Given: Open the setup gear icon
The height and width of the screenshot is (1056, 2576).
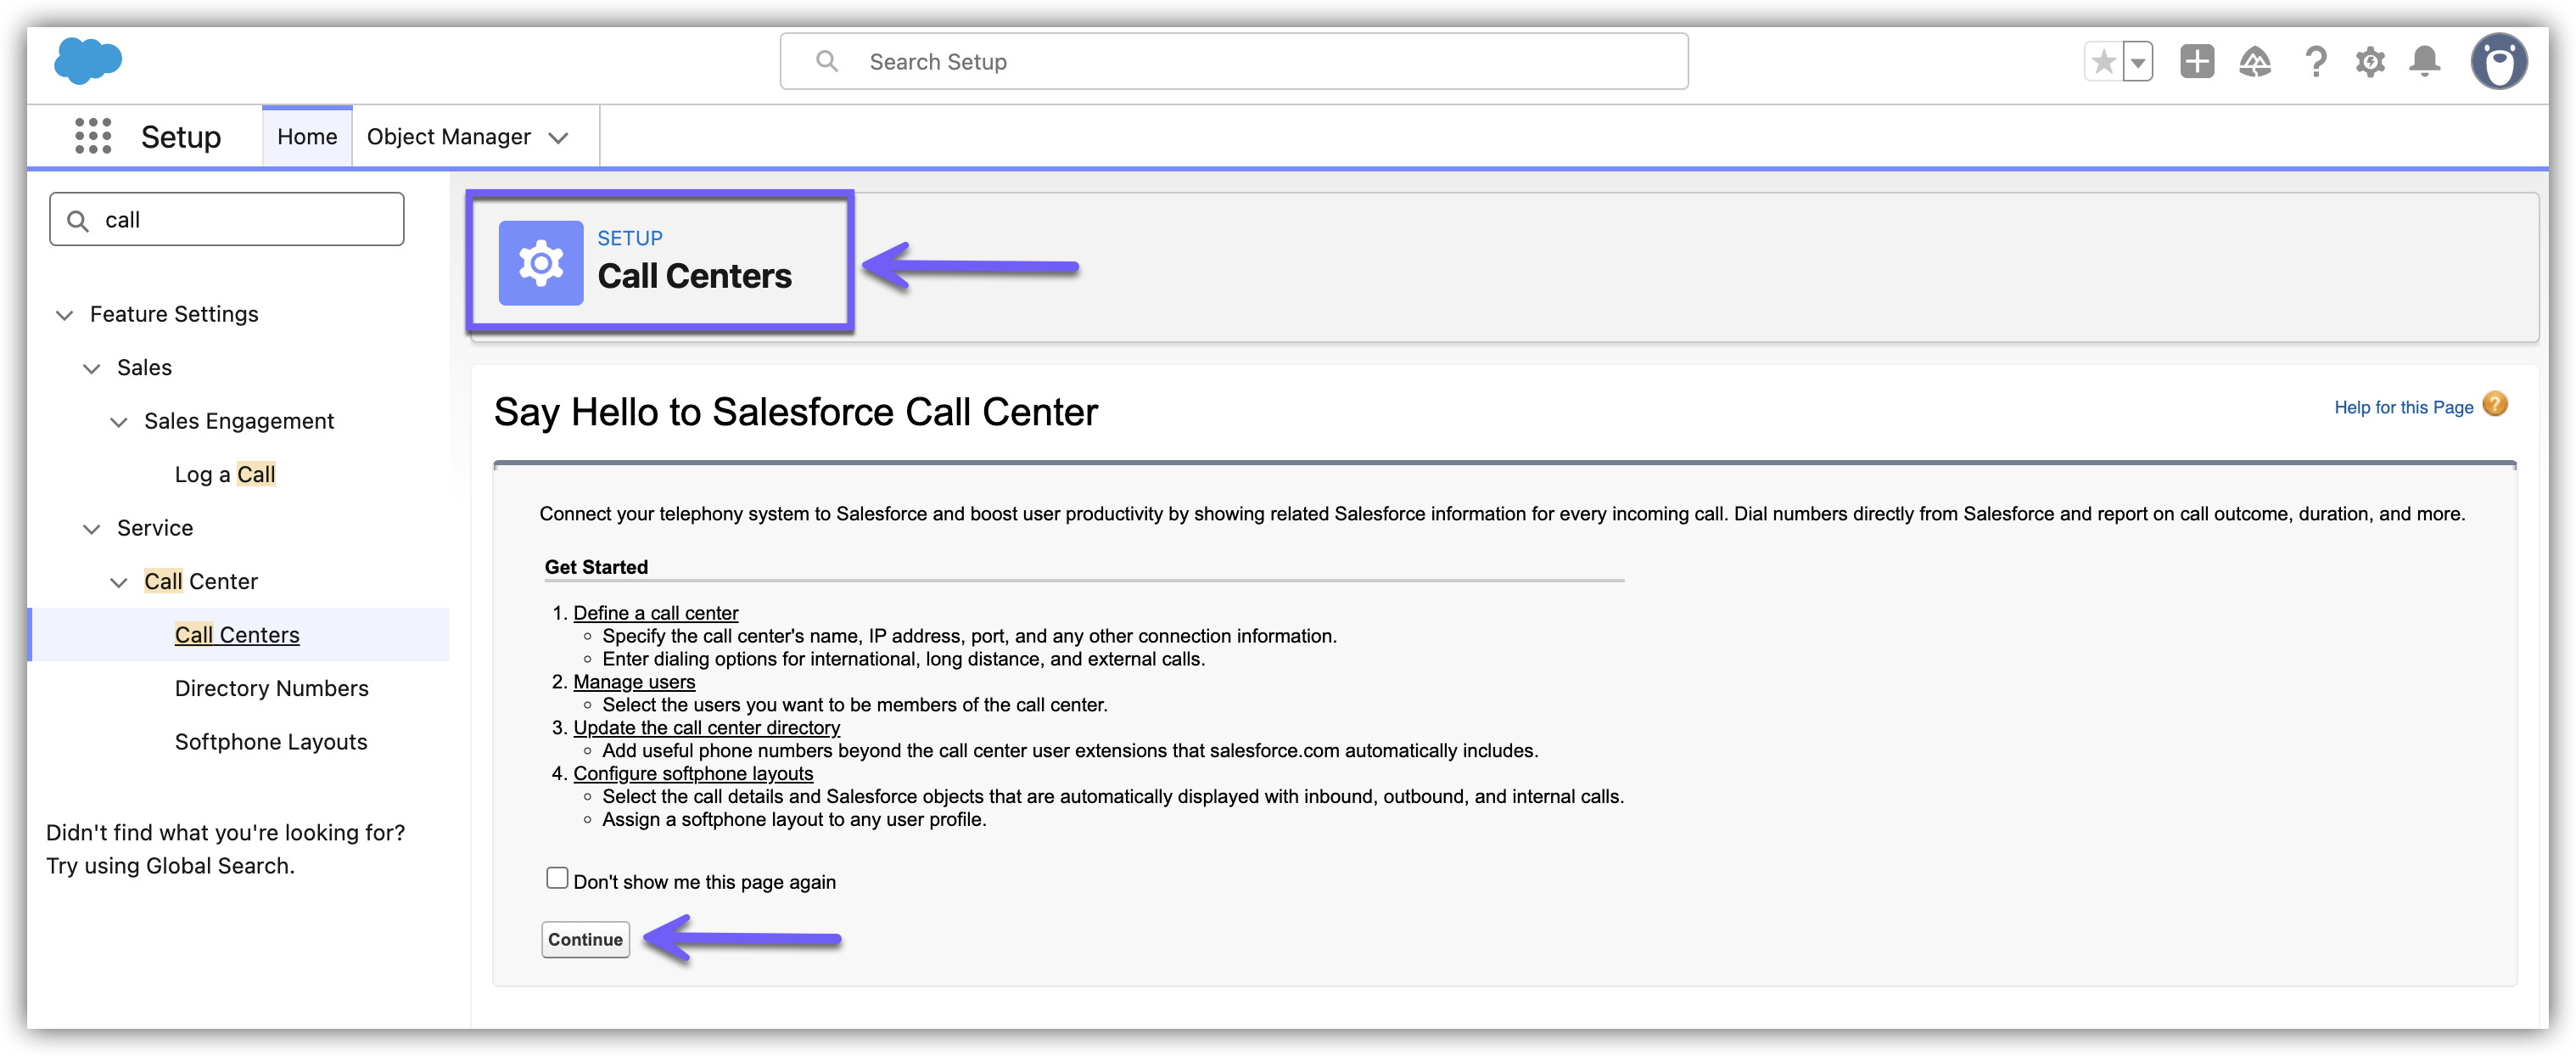Looking at the screenshot, I should coord(2370,62).
